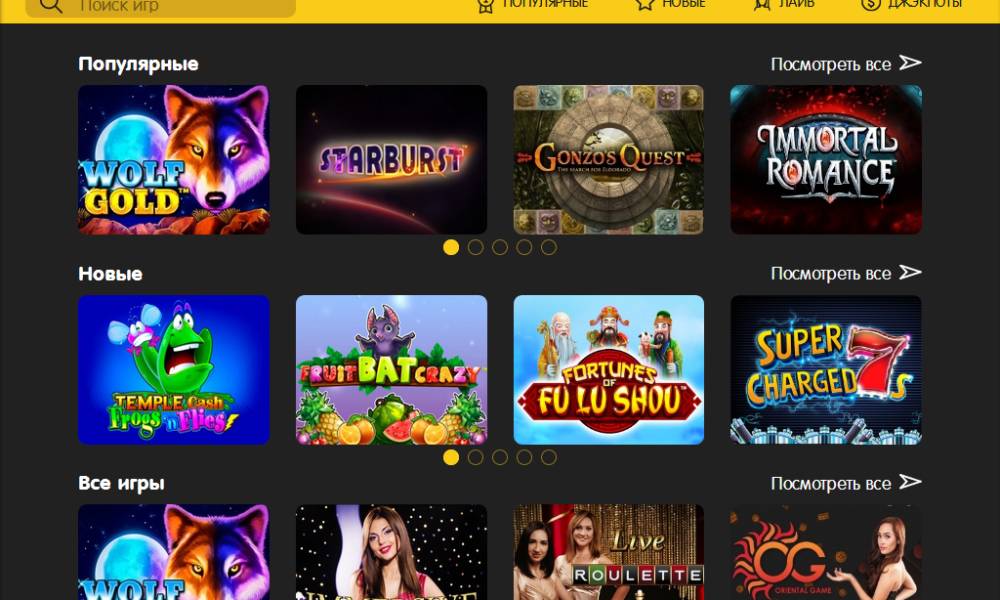The image size is (1000, 600).
Task: Launch Gonzo's Quest game tile
Action: (608, 159)
